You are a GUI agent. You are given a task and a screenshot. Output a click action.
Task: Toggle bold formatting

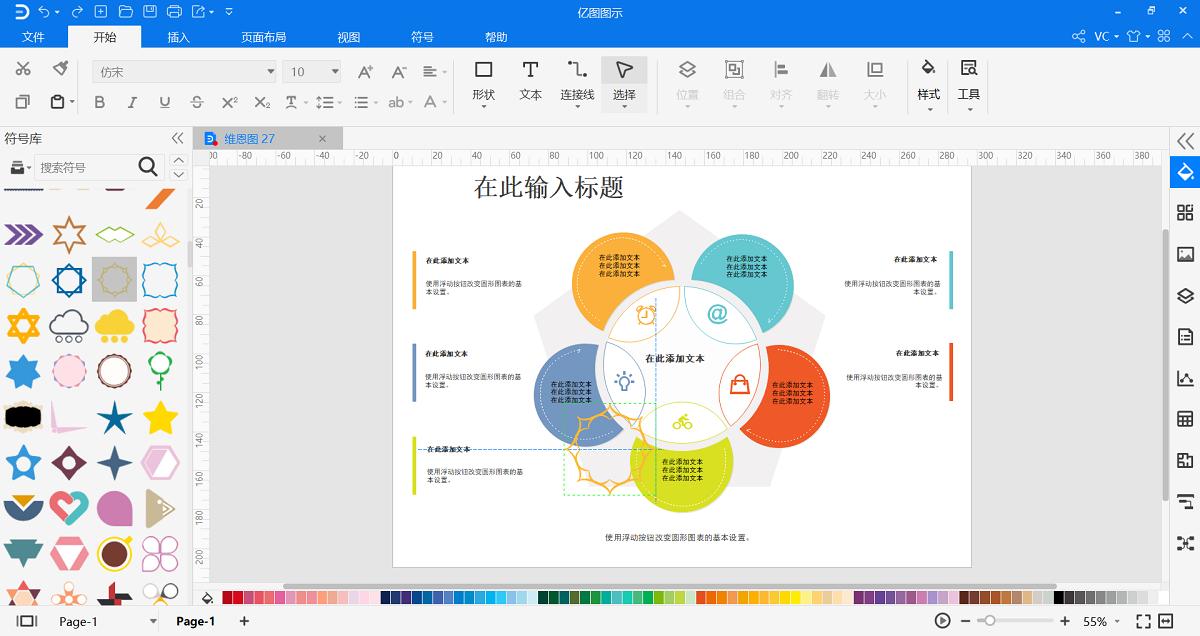click(99, 103)
